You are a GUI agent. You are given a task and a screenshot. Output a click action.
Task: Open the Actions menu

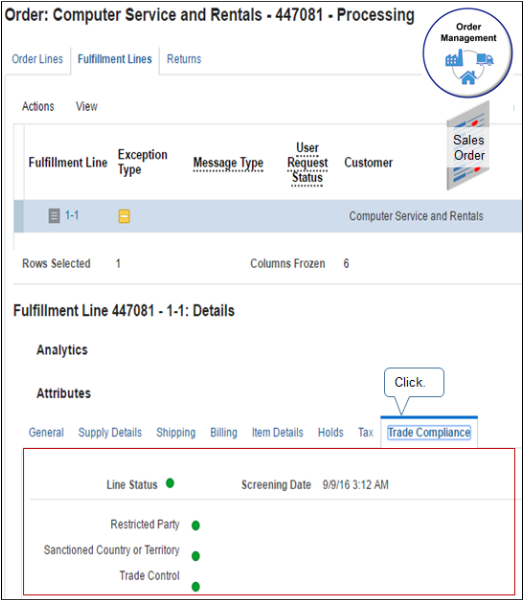pyautogui.click(x=38, y=106)
